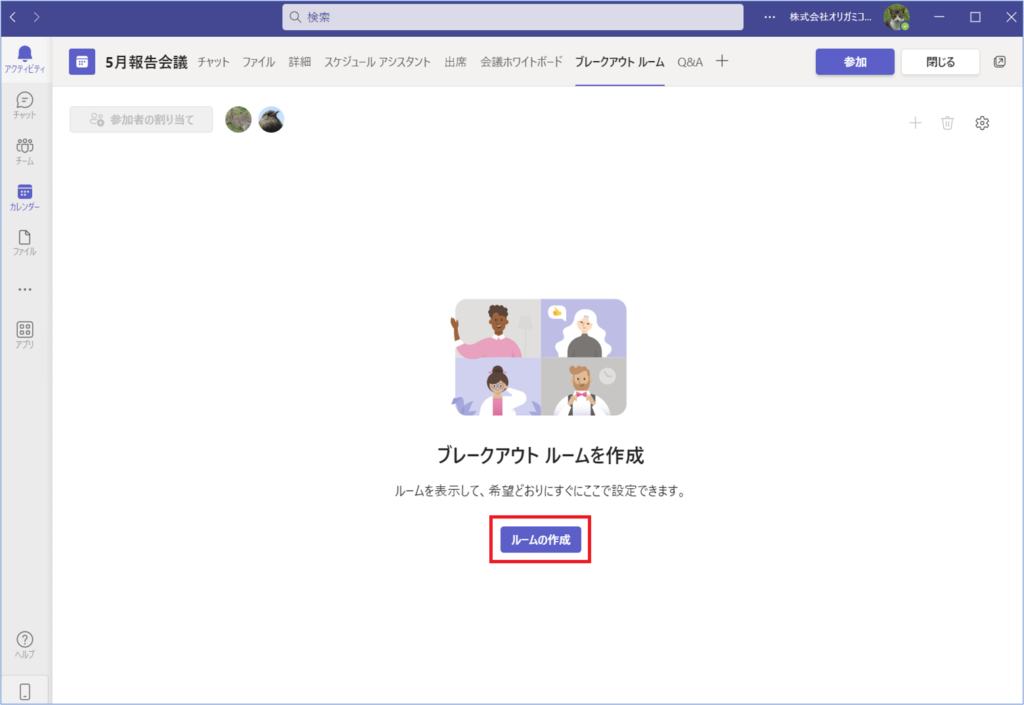Open Files in the left sidebar
Image resolution: width=1024 pixels, height=705 pixels.
25,243
